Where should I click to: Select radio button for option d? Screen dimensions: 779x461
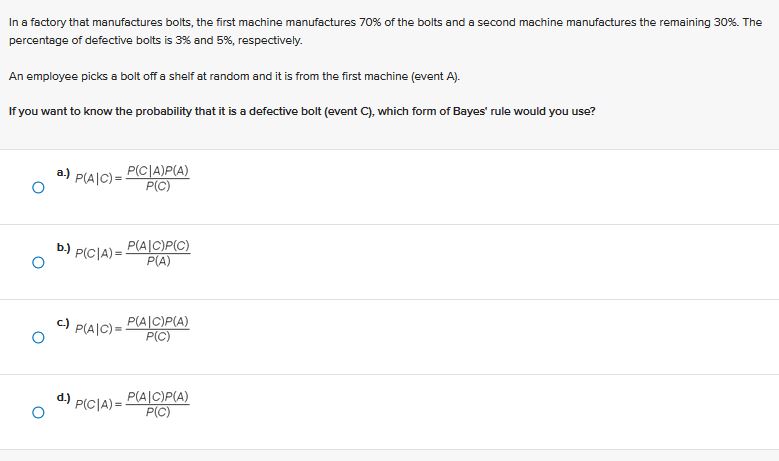pos(38,412)
